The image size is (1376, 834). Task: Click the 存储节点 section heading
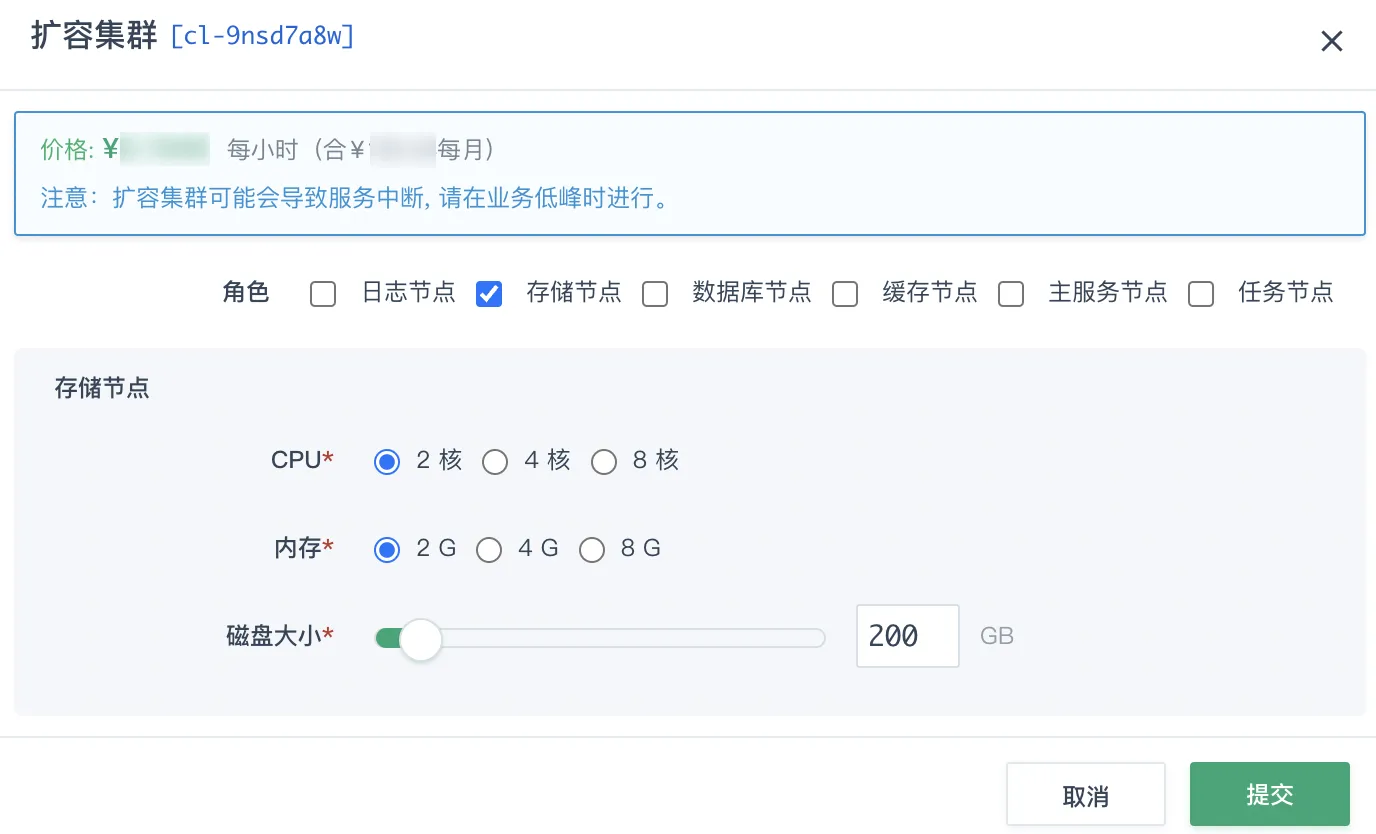pos(102,388)
